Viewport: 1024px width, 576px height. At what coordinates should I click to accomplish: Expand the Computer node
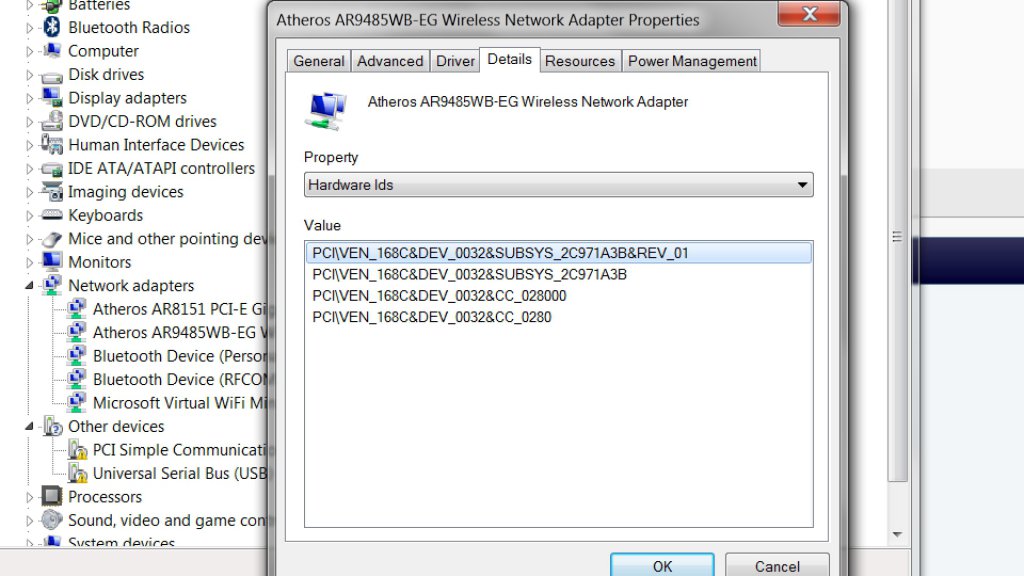[x=29, y=52]
